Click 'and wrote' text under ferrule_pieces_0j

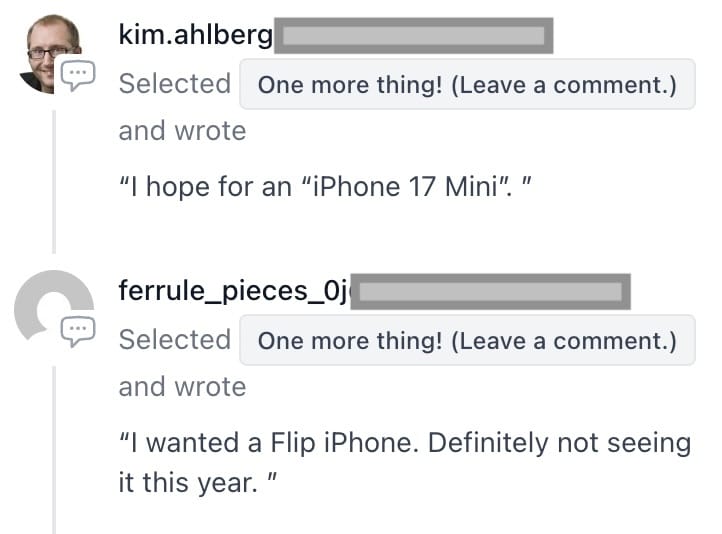(182, 387)
